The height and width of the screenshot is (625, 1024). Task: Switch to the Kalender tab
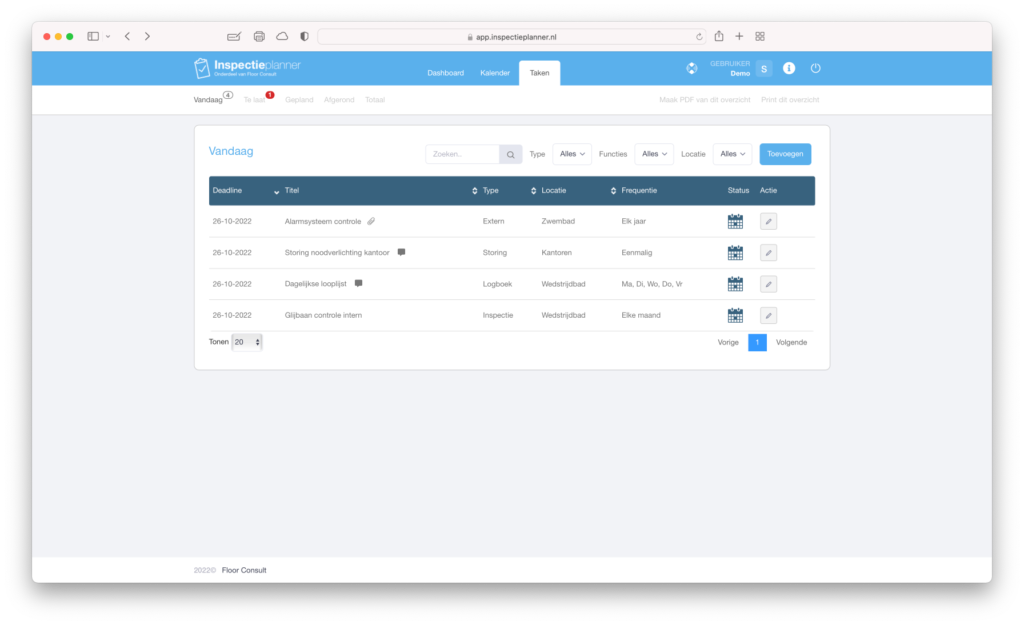click(x=494, y=72)
